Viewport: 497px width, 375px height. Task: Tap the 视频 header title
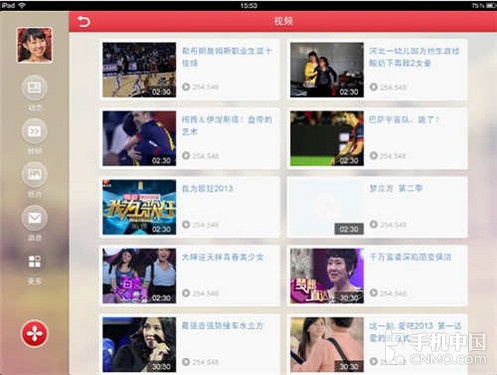[283, 21]
